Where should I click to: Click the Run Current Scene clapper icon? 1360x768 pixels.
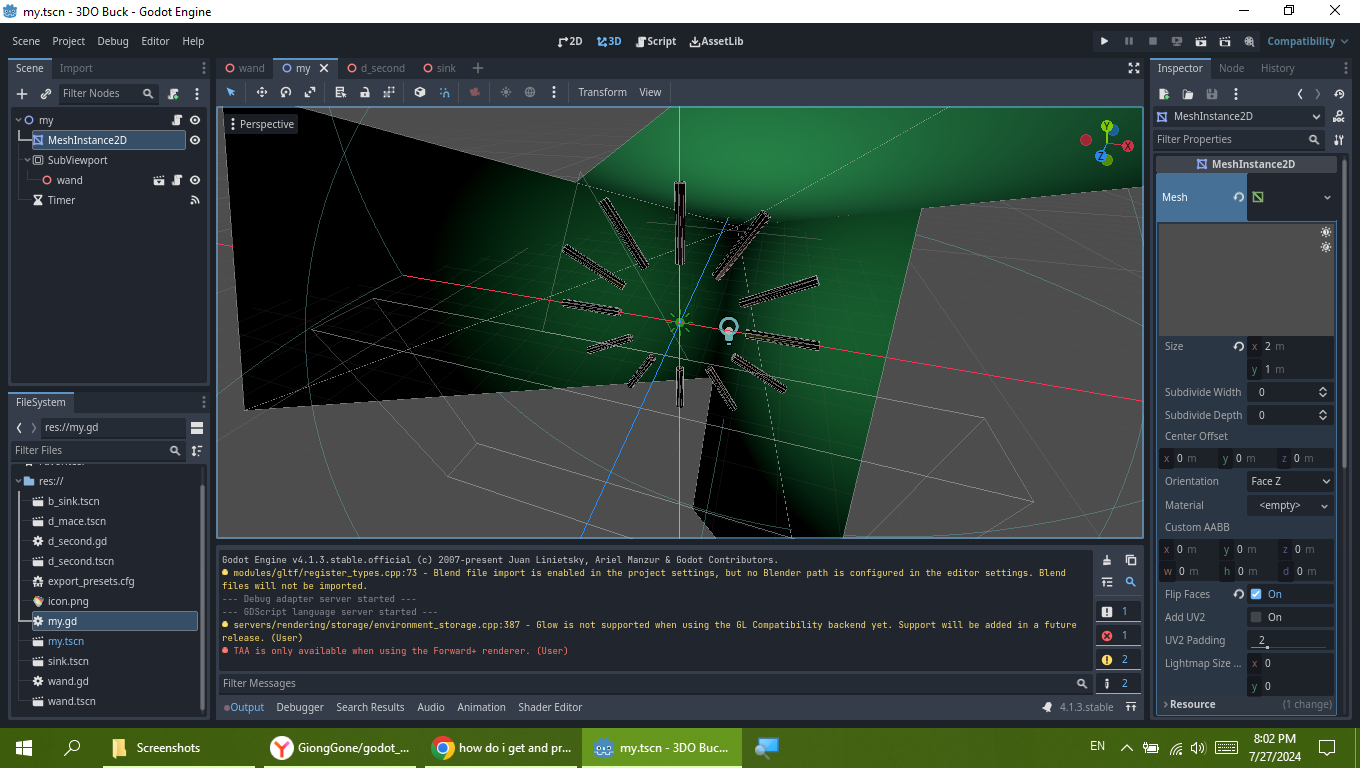click(1201, 41)
